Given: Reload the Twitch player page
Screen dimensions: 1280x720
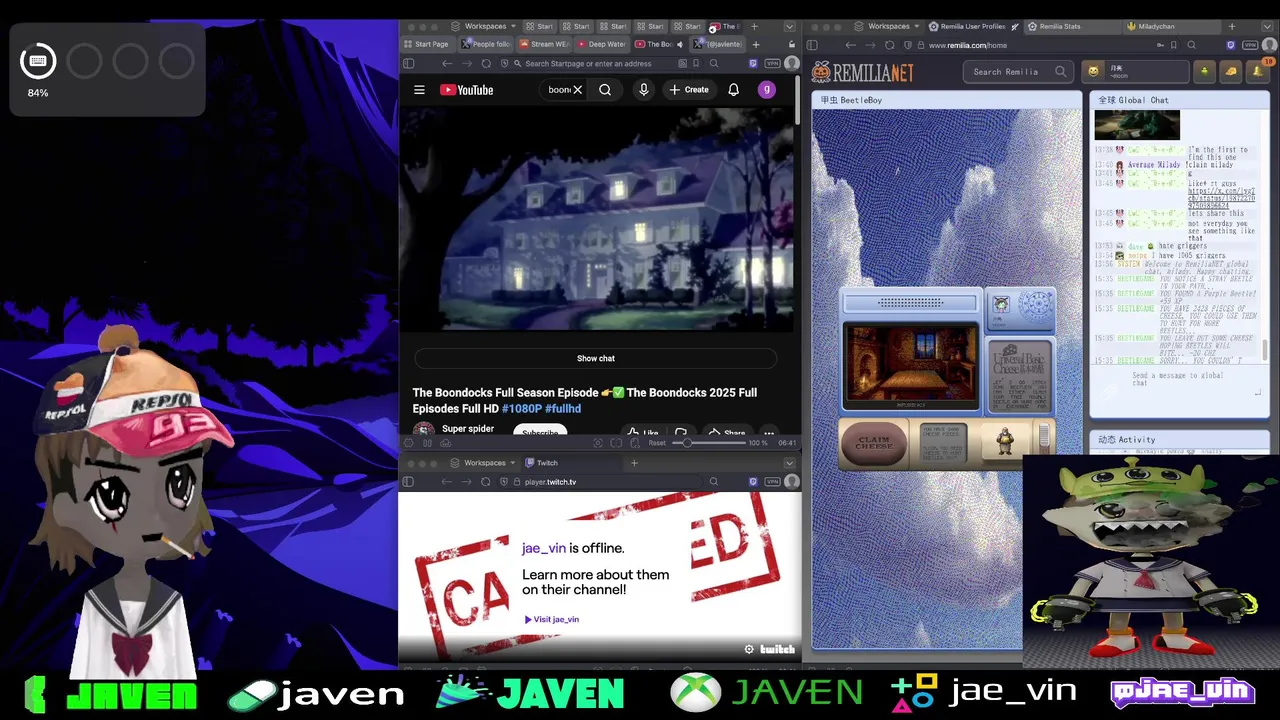Looking at the screenshot, I should pos(486,482).
